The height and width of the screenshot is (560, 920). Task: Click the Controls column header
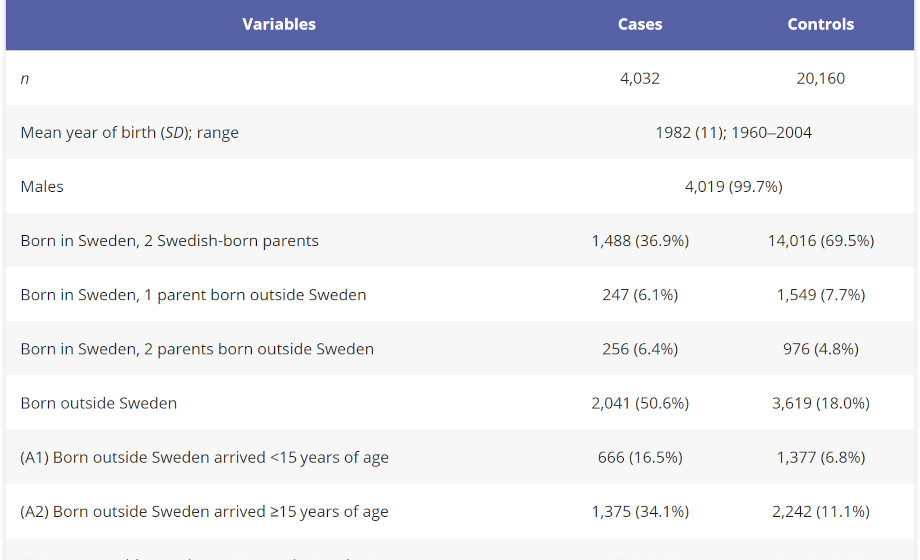point(820,24)
